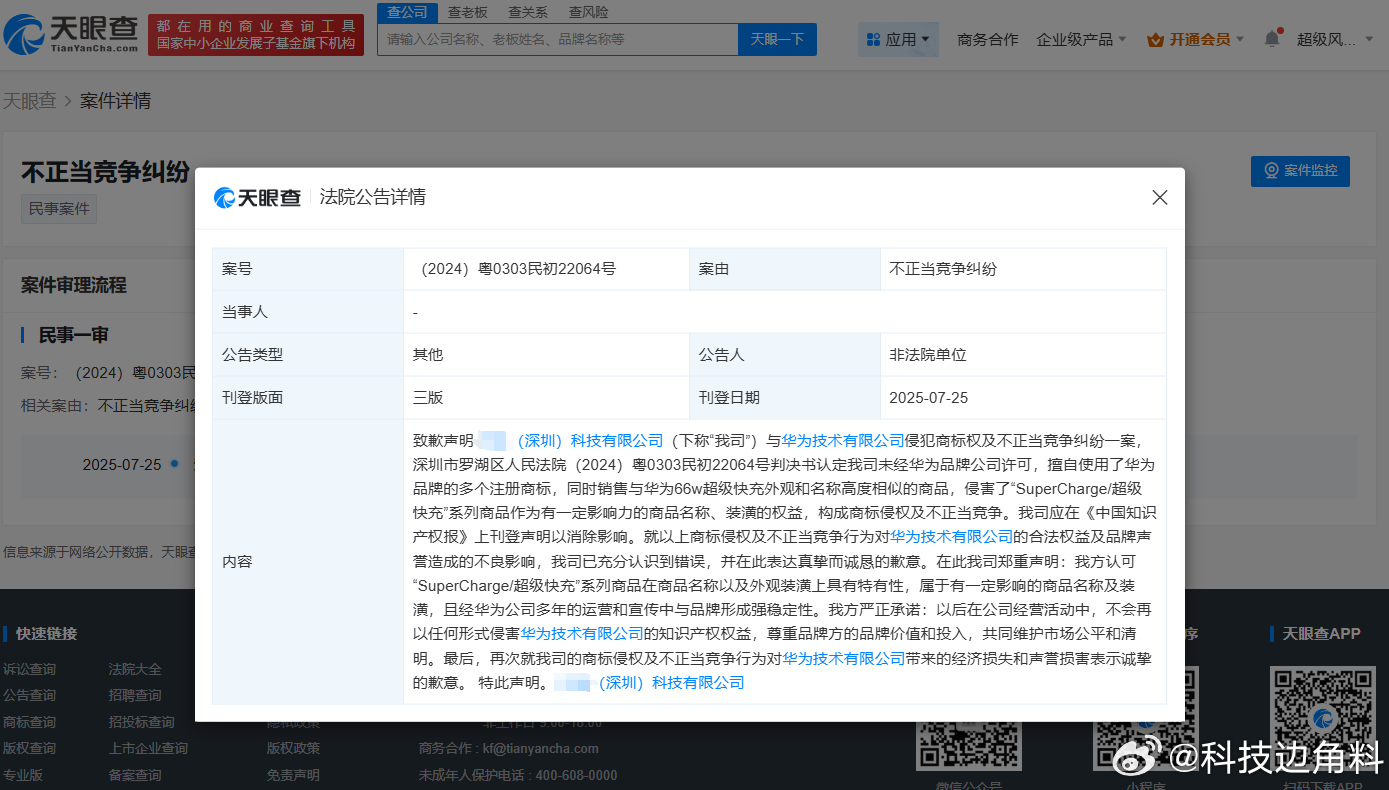Focus the company name search input
Image resolution: width=1389 pixels, height=790 pixels.
(558, 39)
